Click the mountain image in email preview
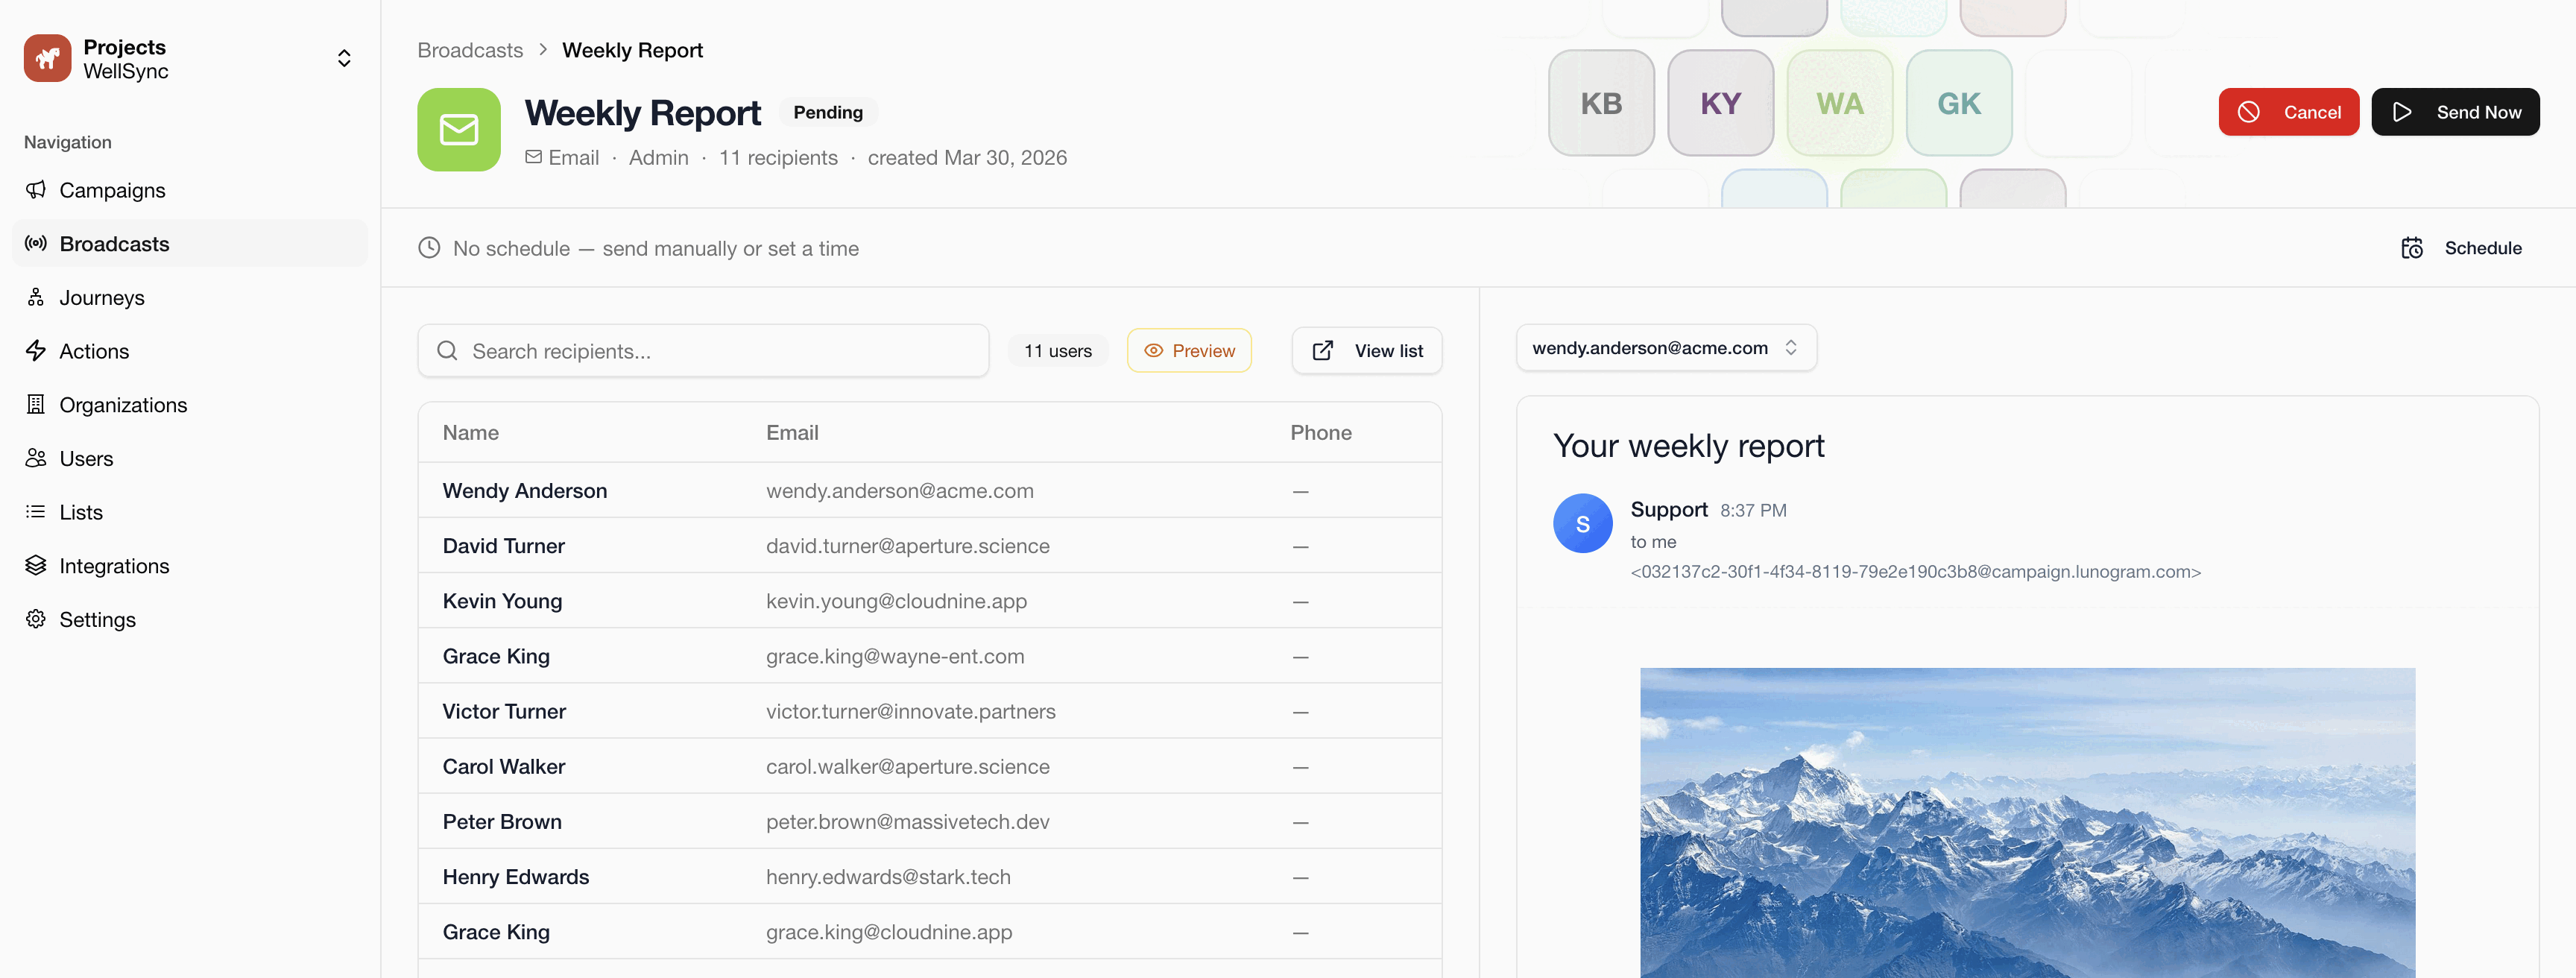The height and width of the screenshot is (978, 2576). [2027, 822]
